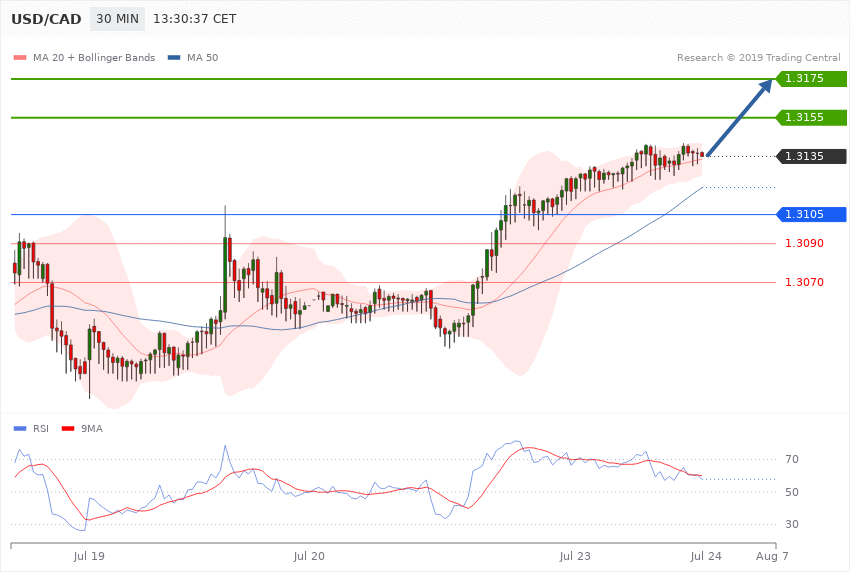Click the RSI 50 level label
This screenshot has width=850, height=576.
(791, 492)
